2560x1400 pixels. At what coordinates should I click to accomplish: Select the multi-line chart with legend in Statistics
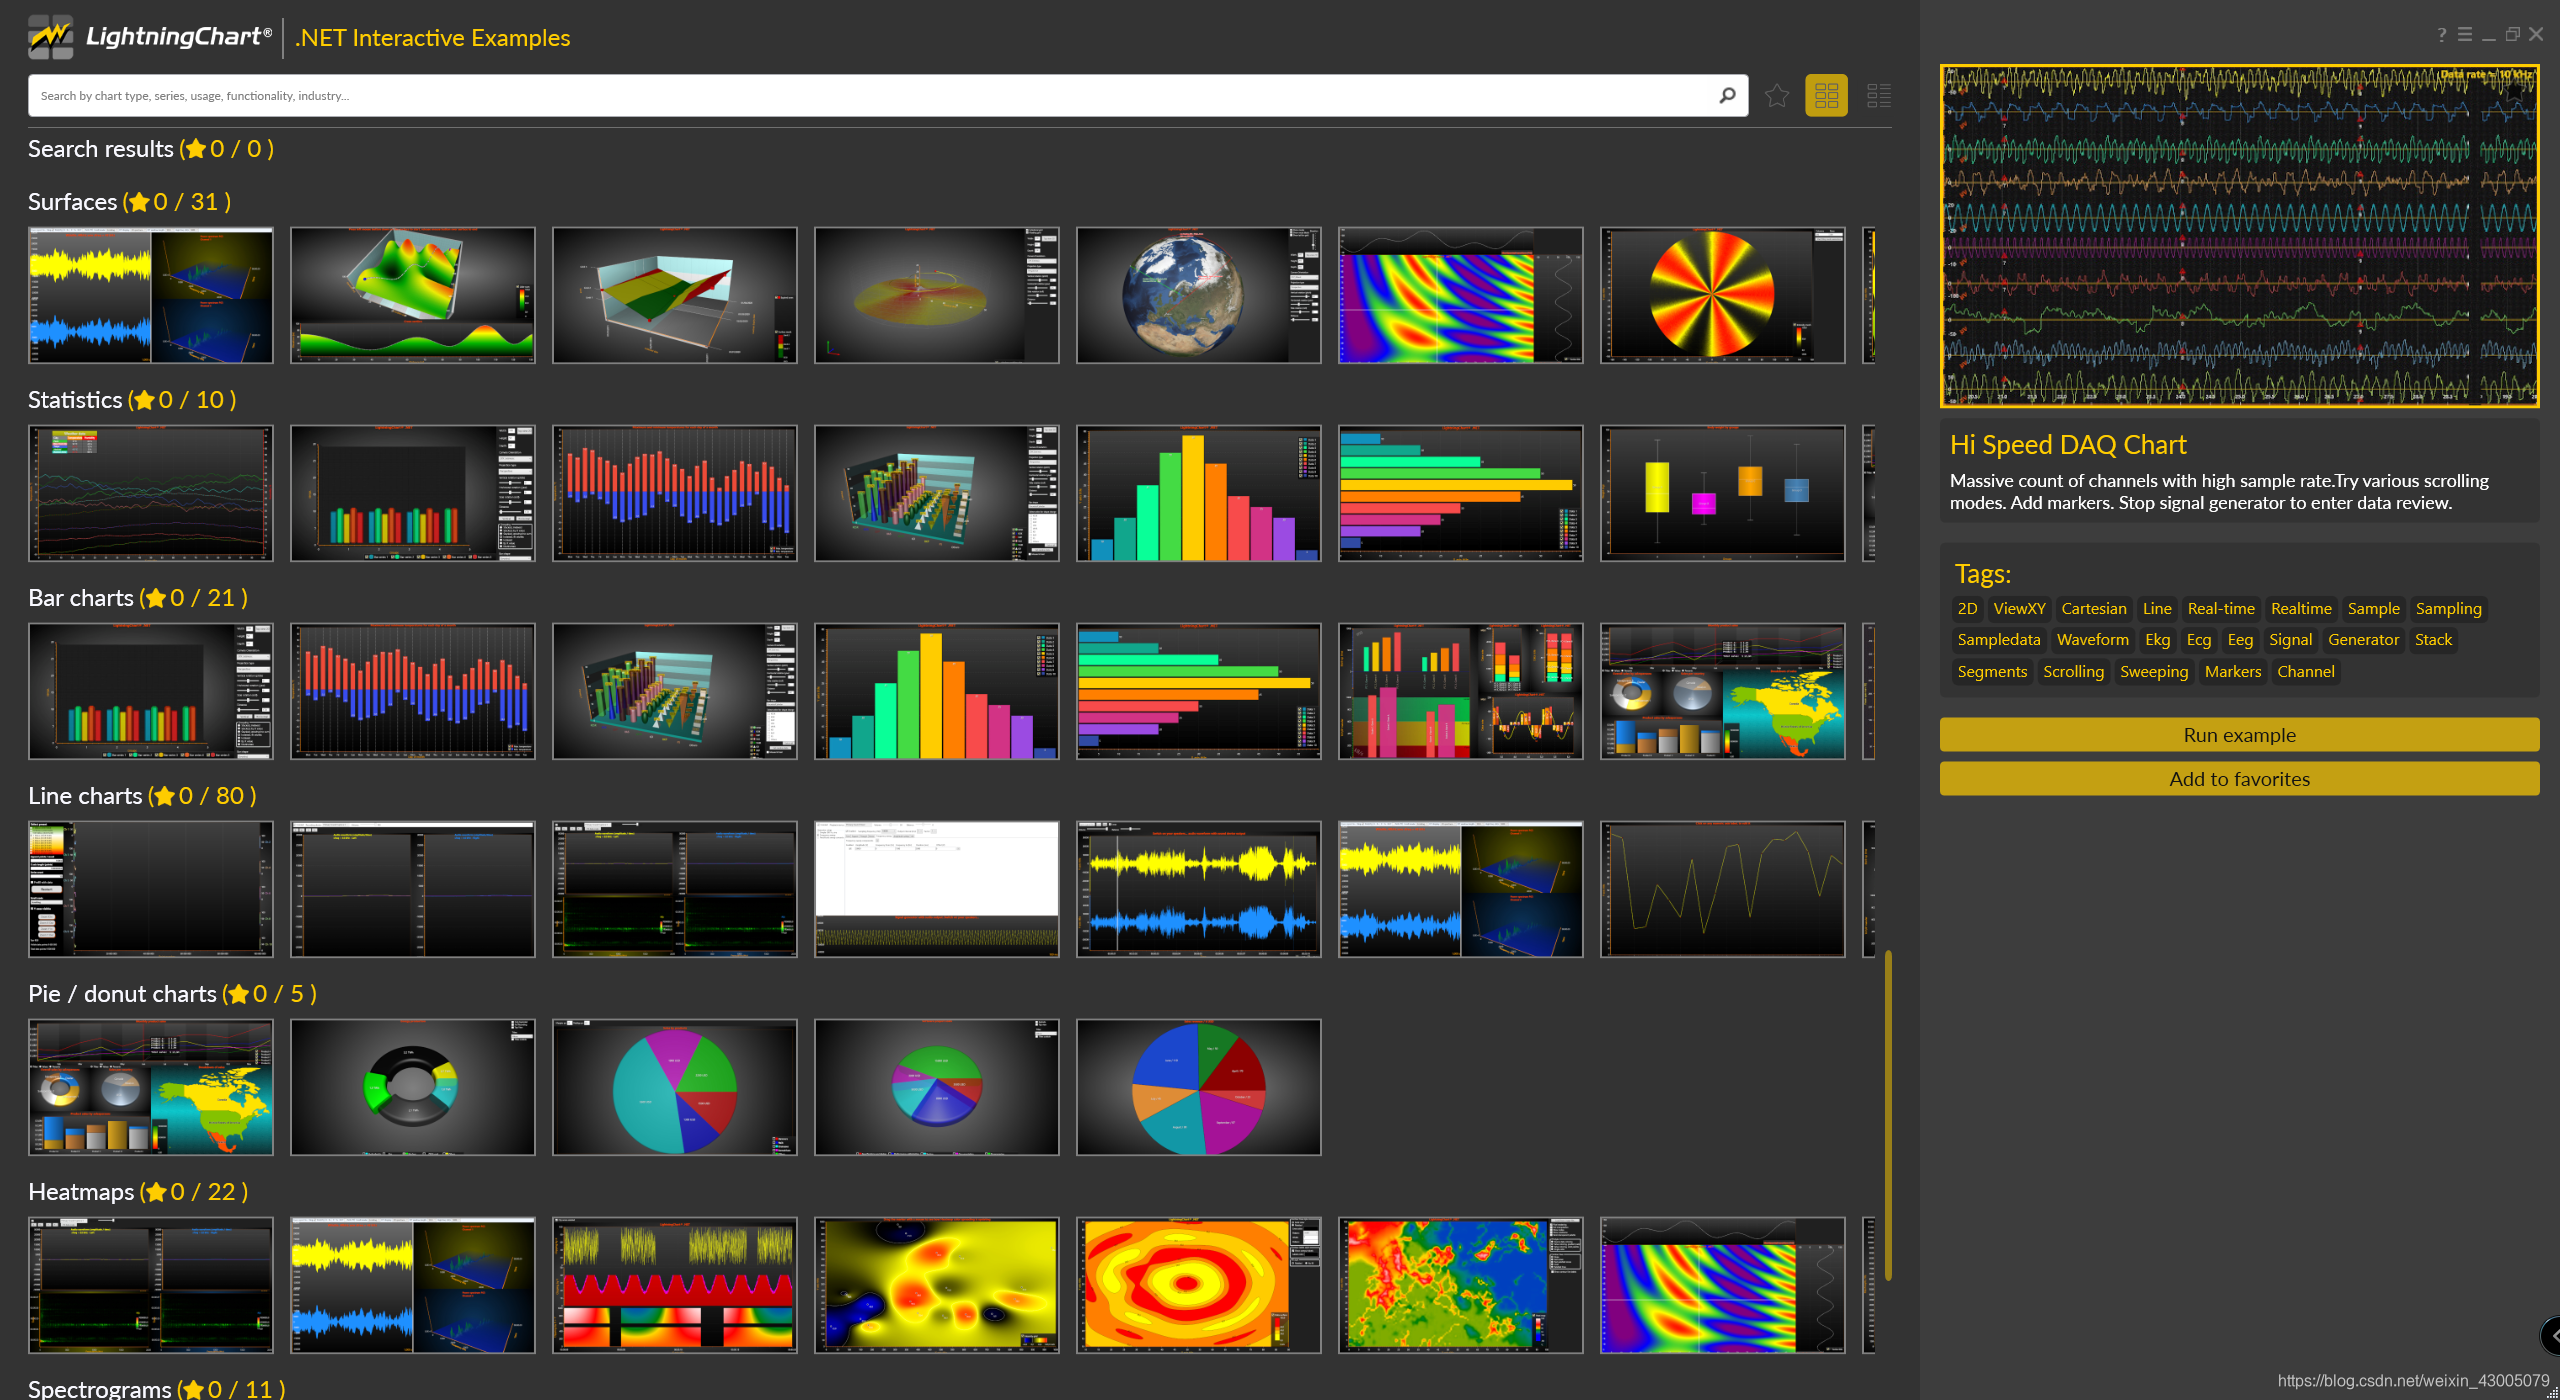(150, 493)
